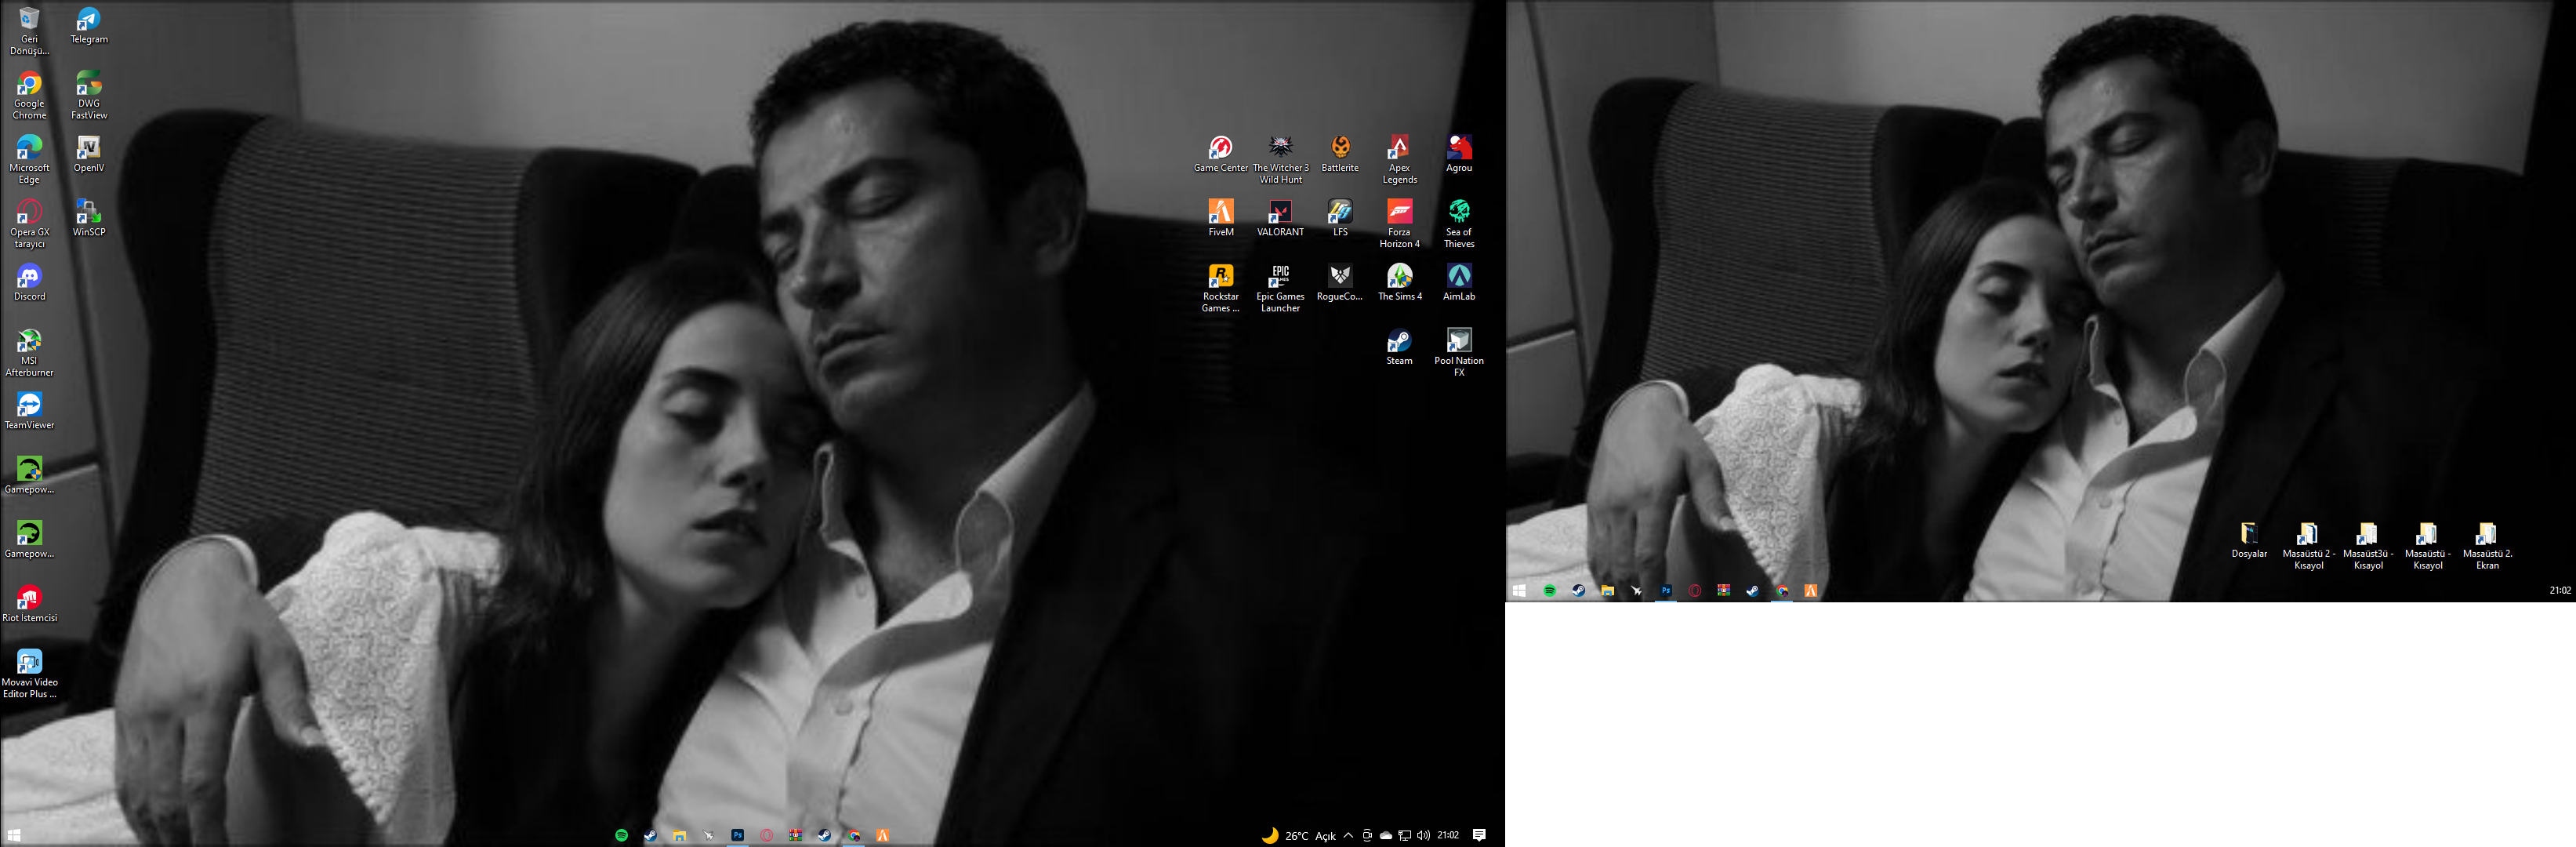Select the RogueCo... desktop shortcut
The height and width of the screenshot is (847, 2576).
coord(1340,283)
